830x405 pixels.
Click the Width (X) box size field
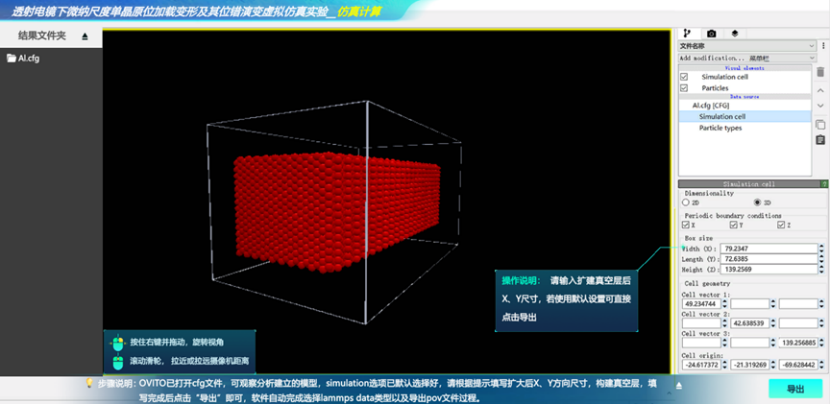point(750,247)
